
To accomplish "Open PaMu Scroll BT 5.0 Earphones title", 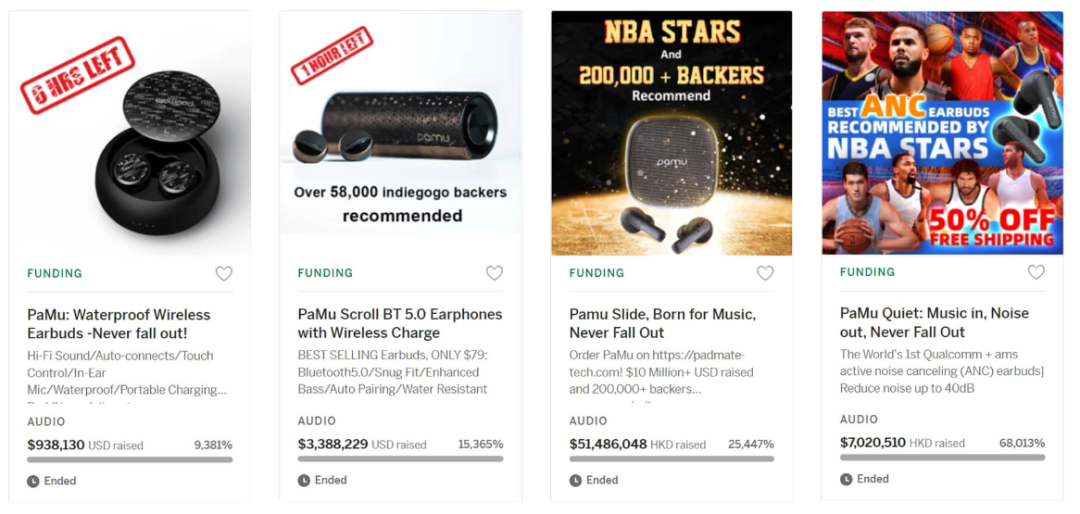I will click(400, 323).
